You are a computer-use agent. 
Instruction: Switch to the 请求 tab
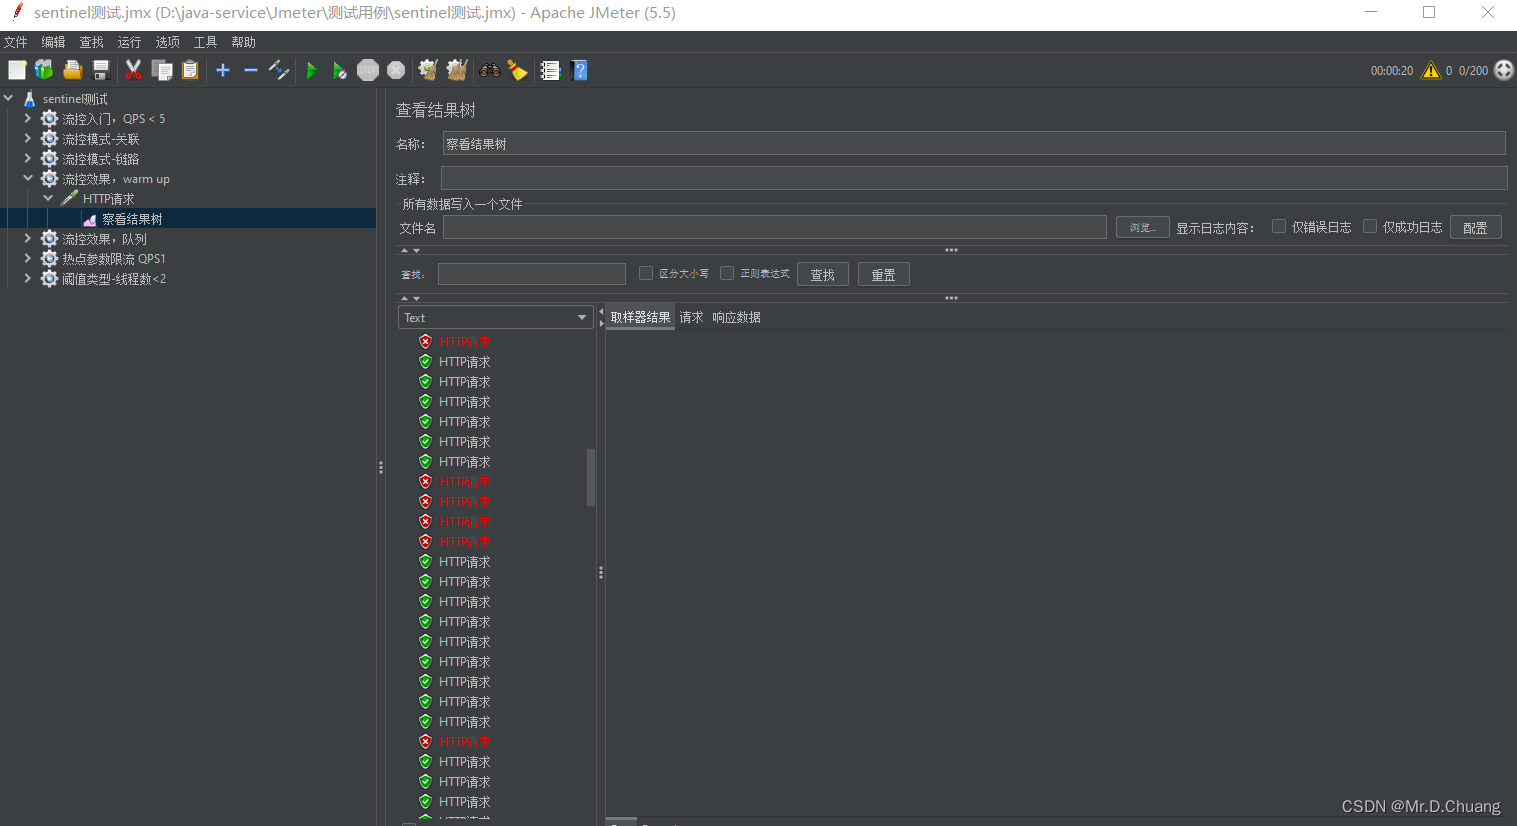click(691, 317)
